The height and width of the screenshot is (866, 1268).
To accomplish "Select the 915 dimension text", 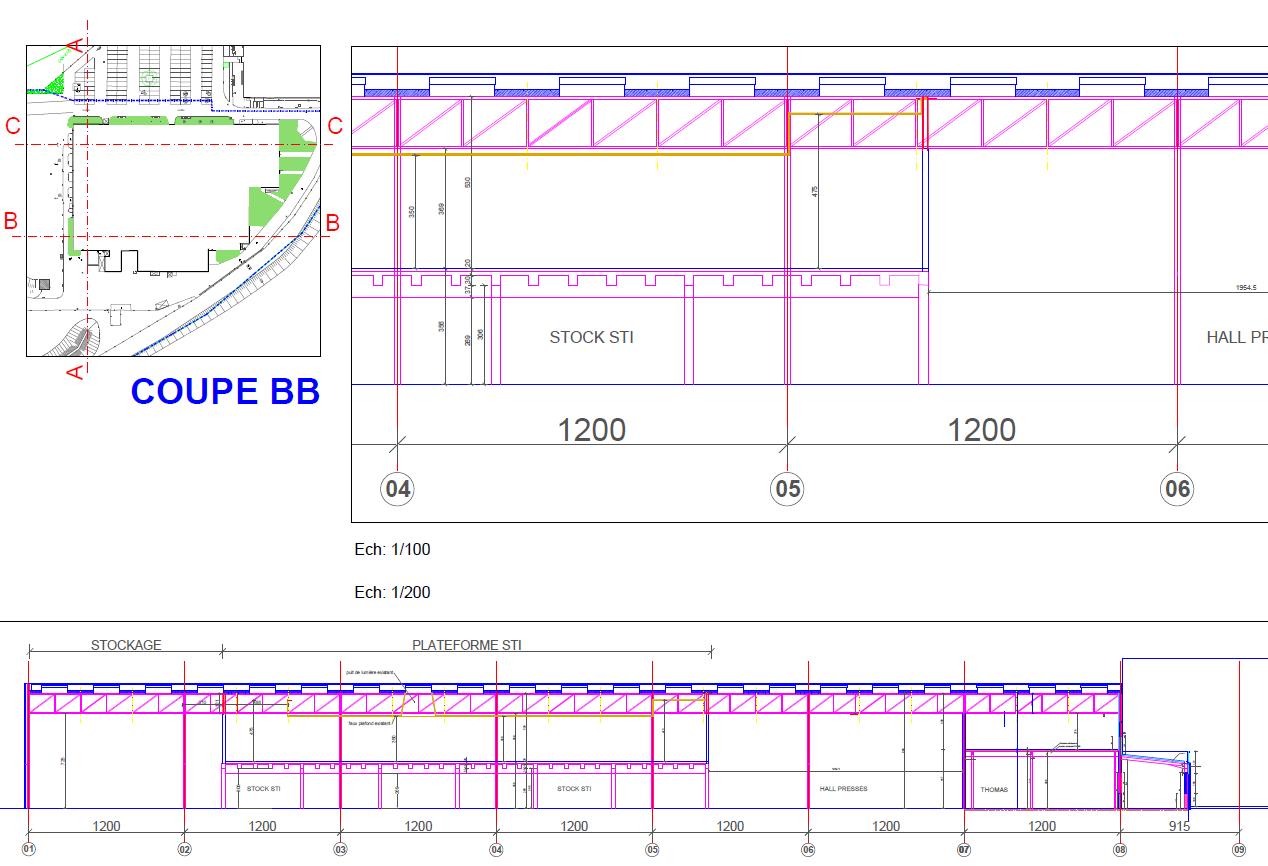I will point(1179,826).
